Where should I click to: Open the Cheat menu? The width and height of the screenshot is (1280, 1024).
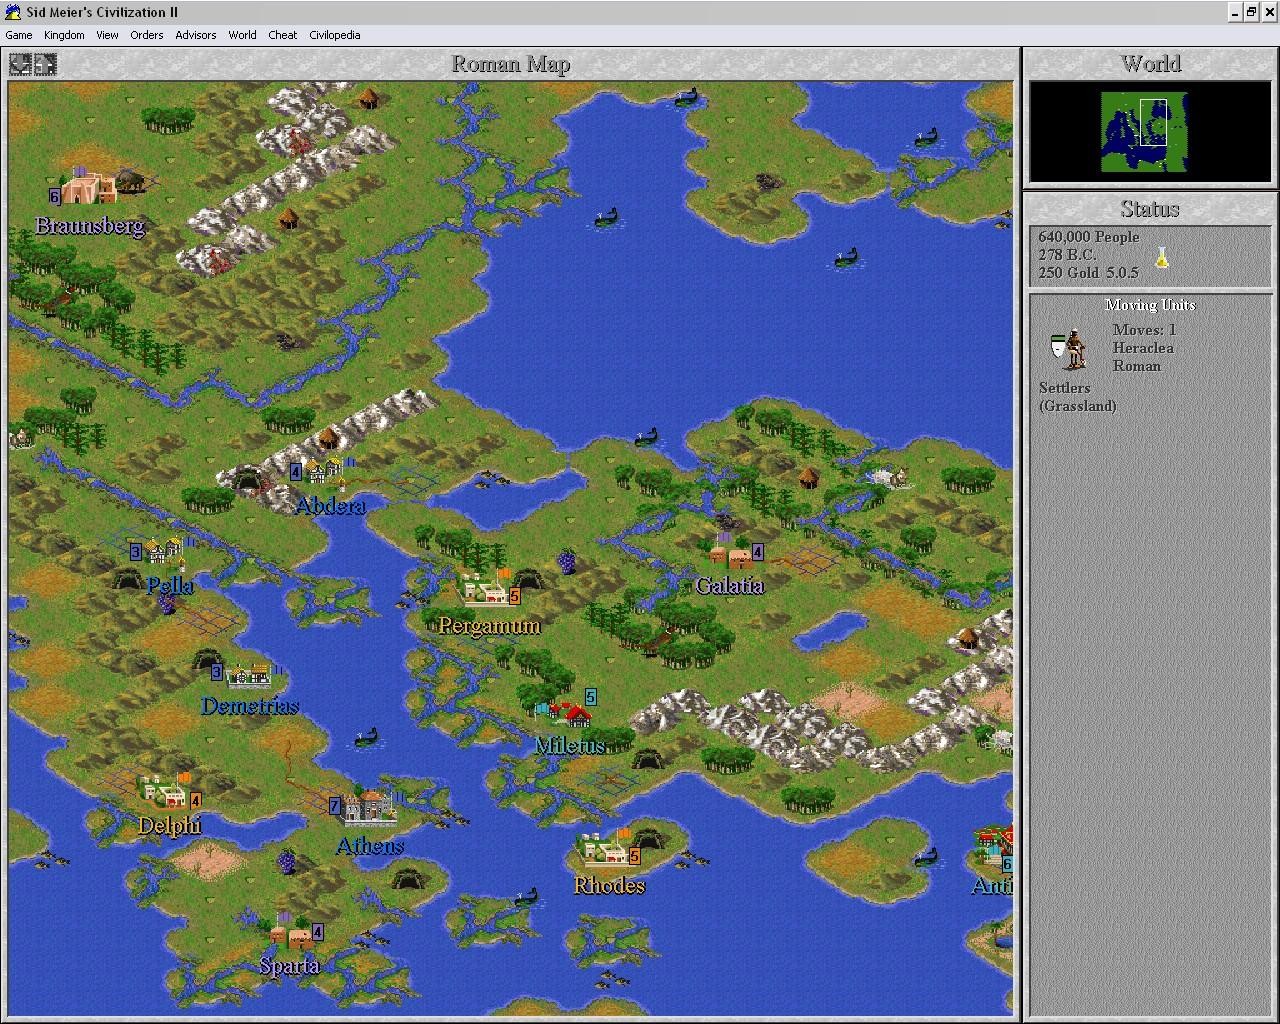283,35
